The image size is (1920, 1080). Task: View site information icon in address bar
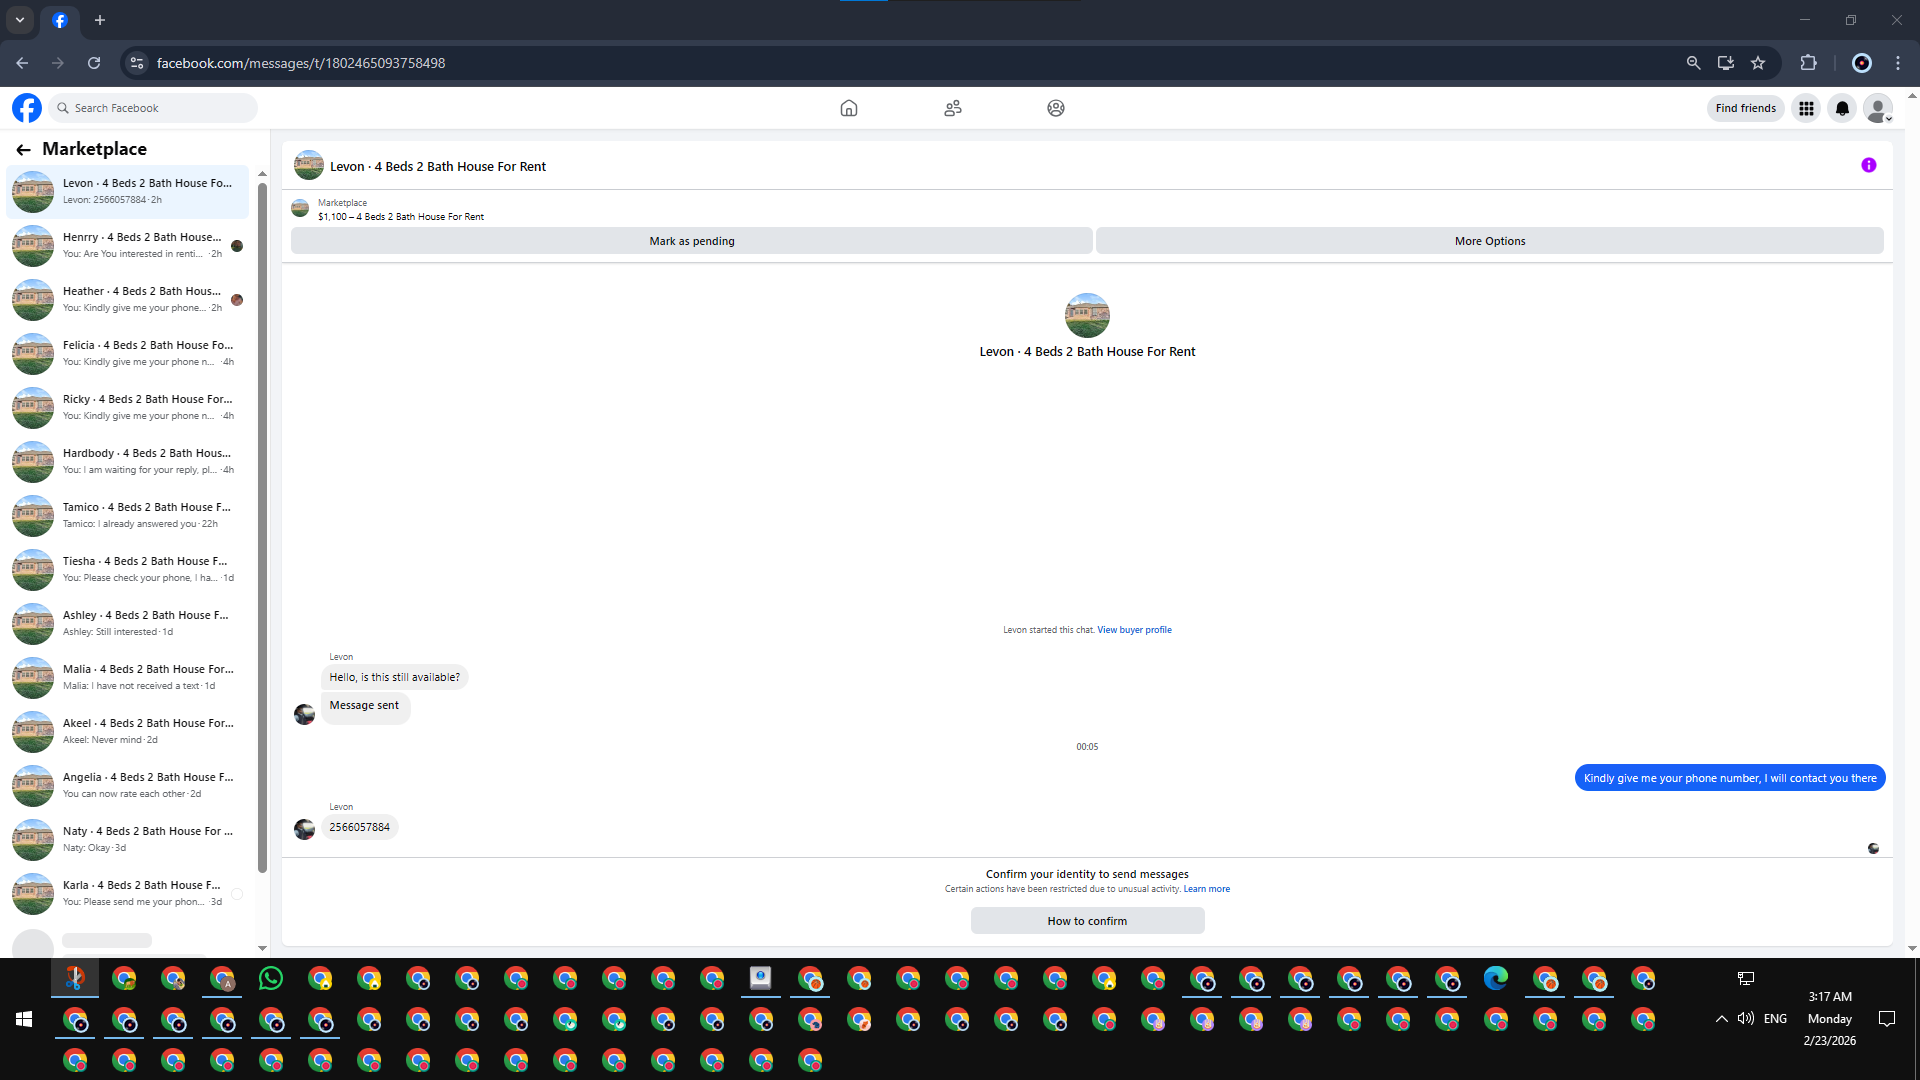[x=137, y=63]
